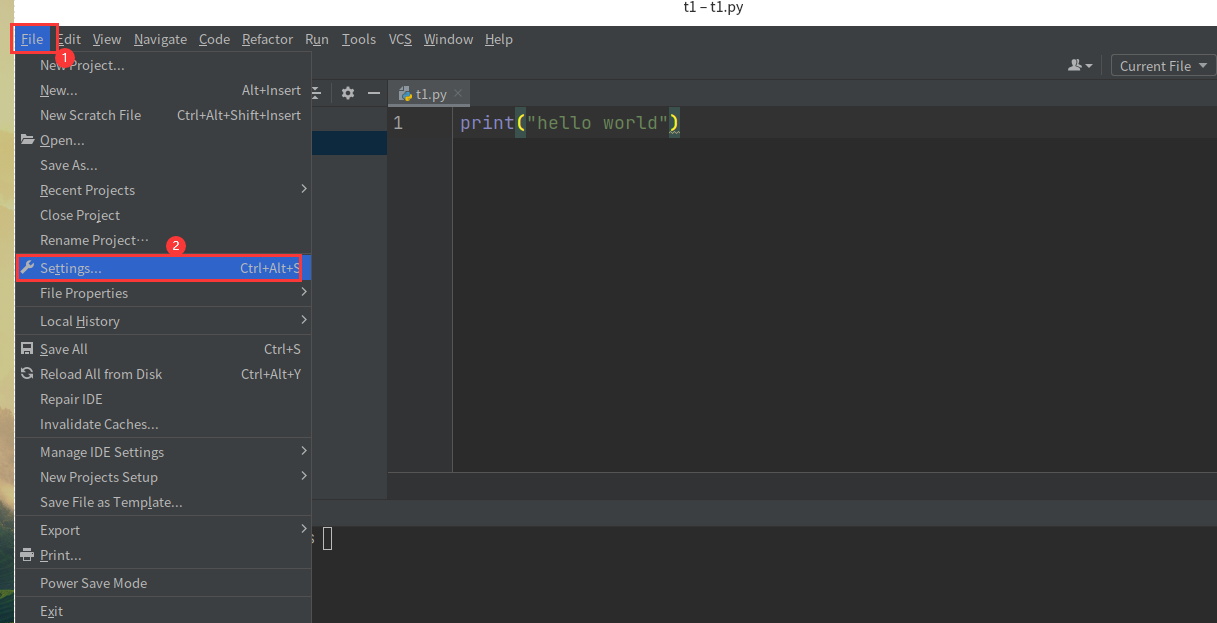Click the Save All disk icon

coord(27,349)
